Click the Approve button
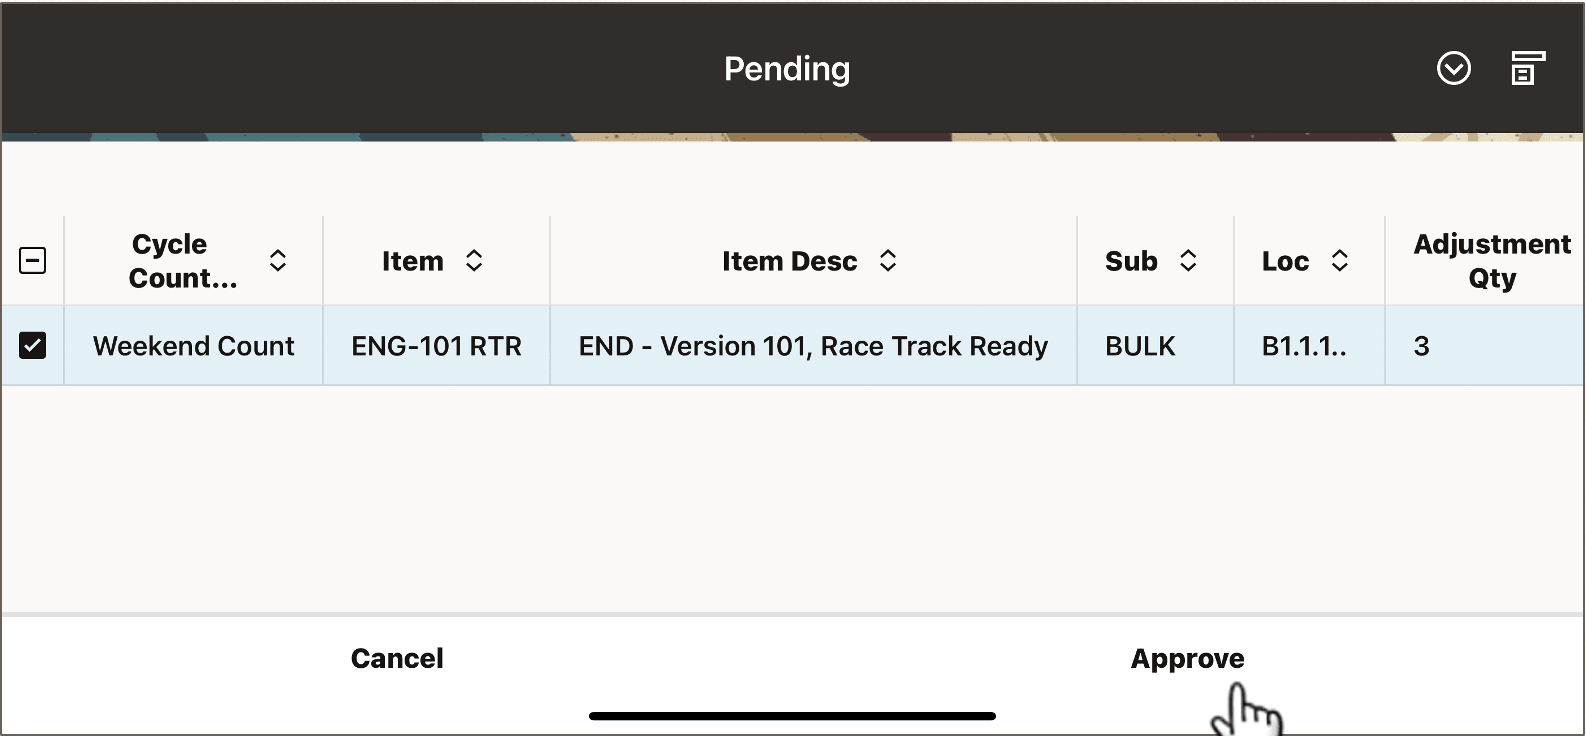The width and height of the screenshot is (1586, 736). 1187,658
